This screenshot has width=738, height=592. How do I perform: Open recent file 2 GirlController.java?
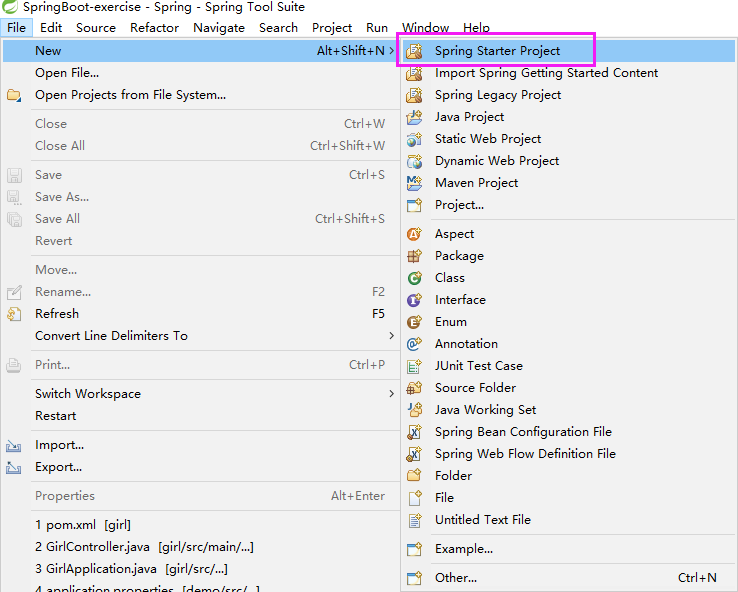point(201,547)
